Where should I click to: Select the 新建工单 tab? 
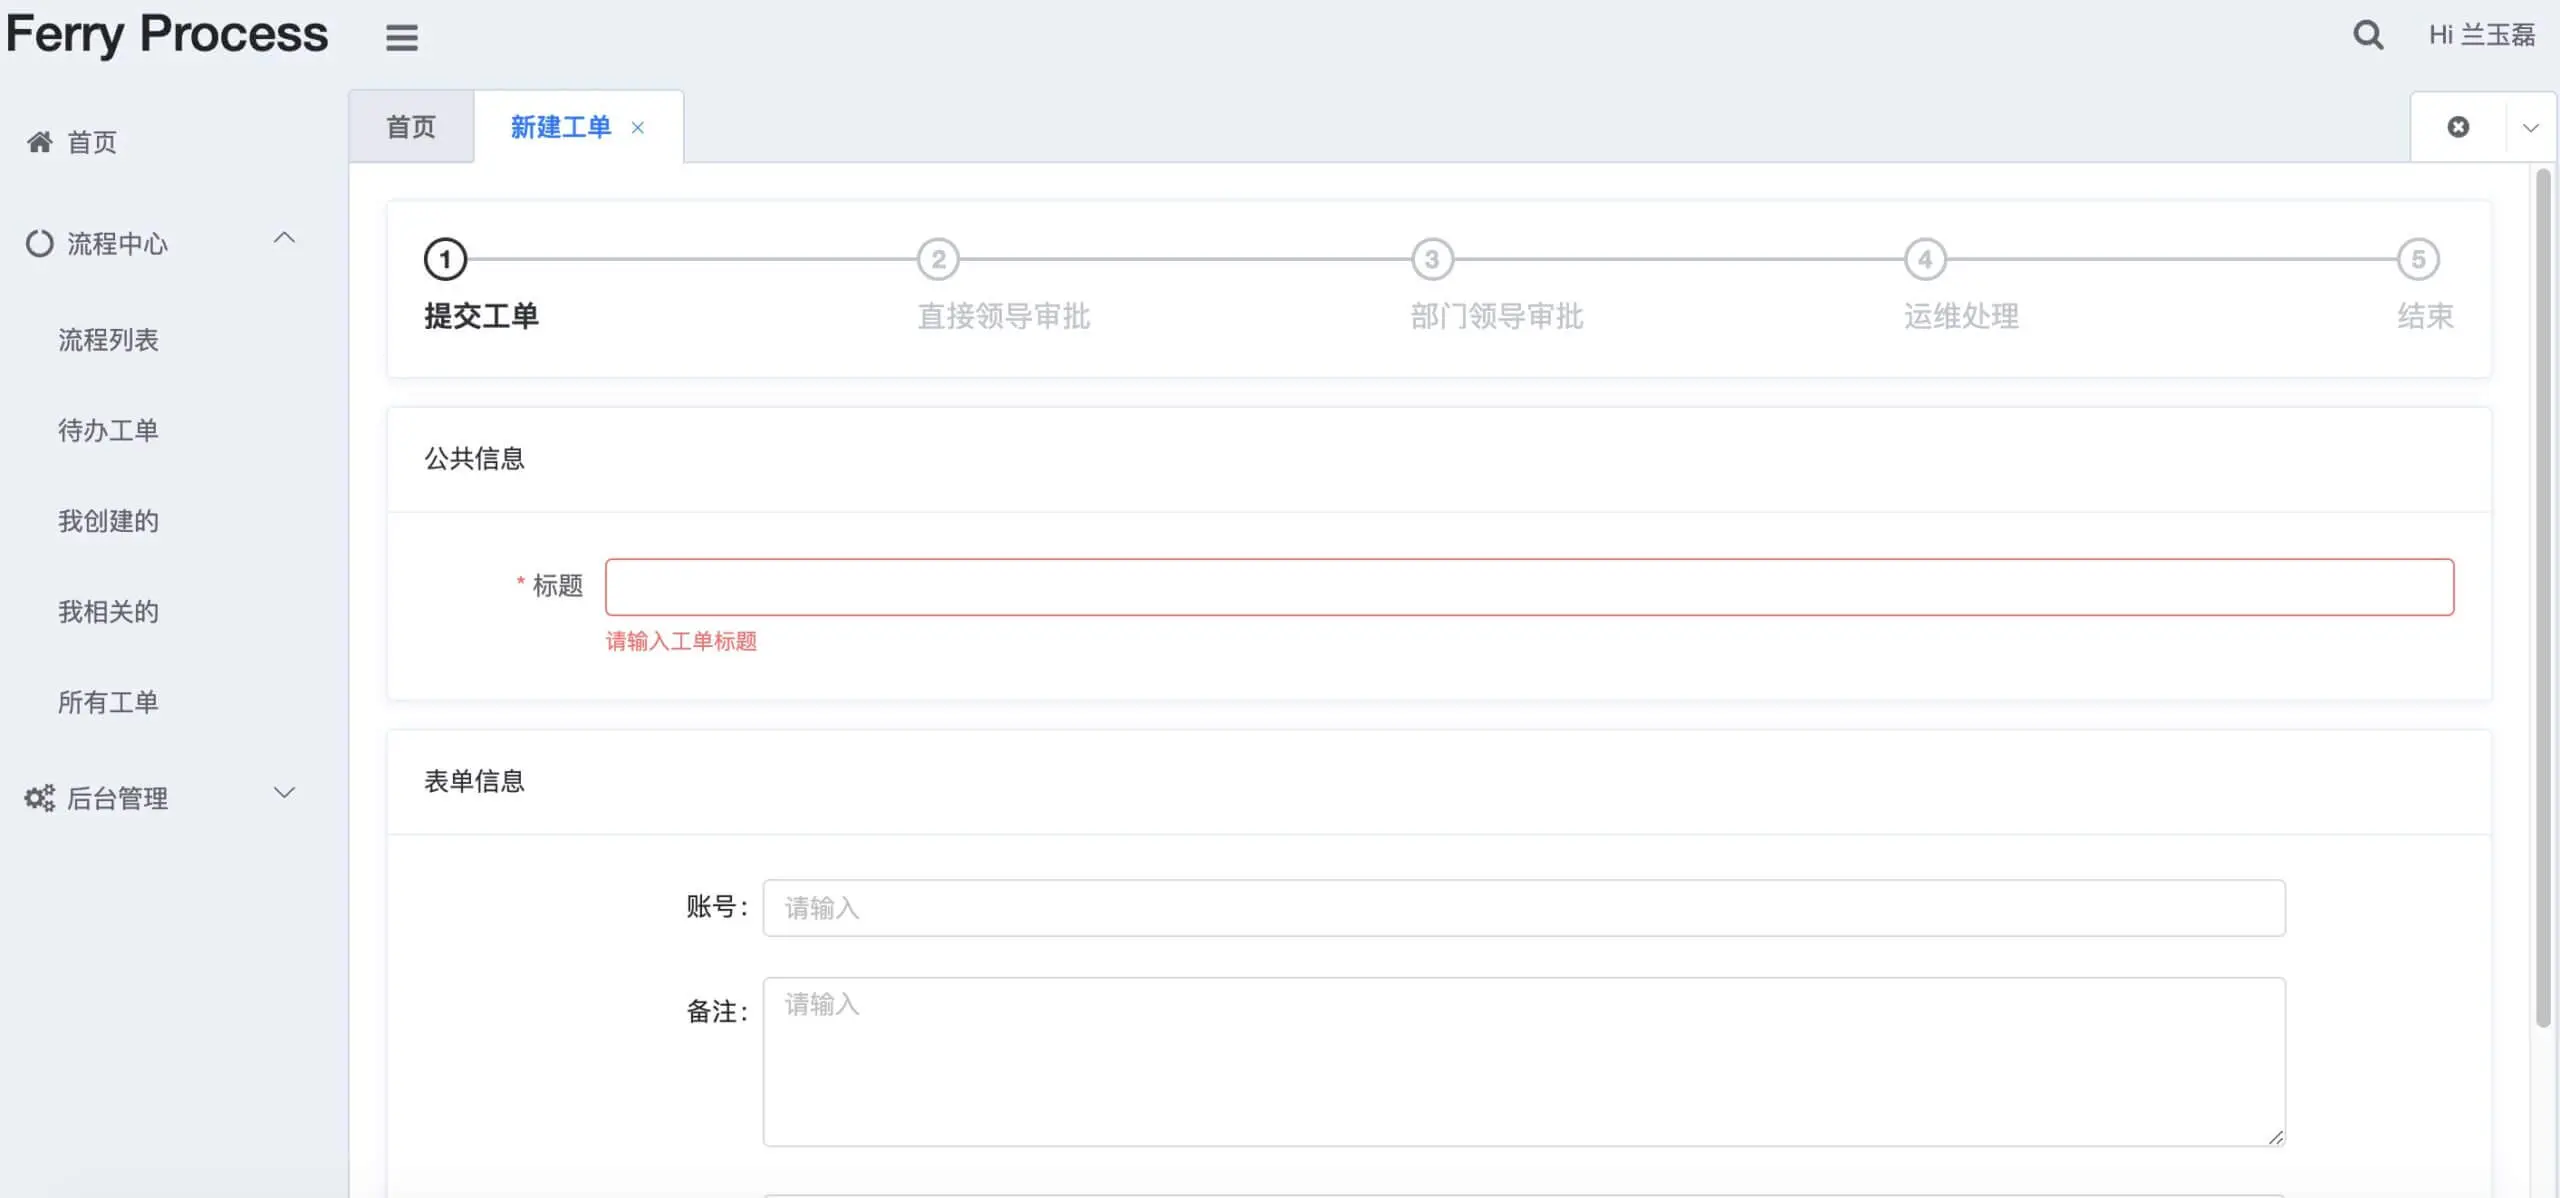click(560, 127)
